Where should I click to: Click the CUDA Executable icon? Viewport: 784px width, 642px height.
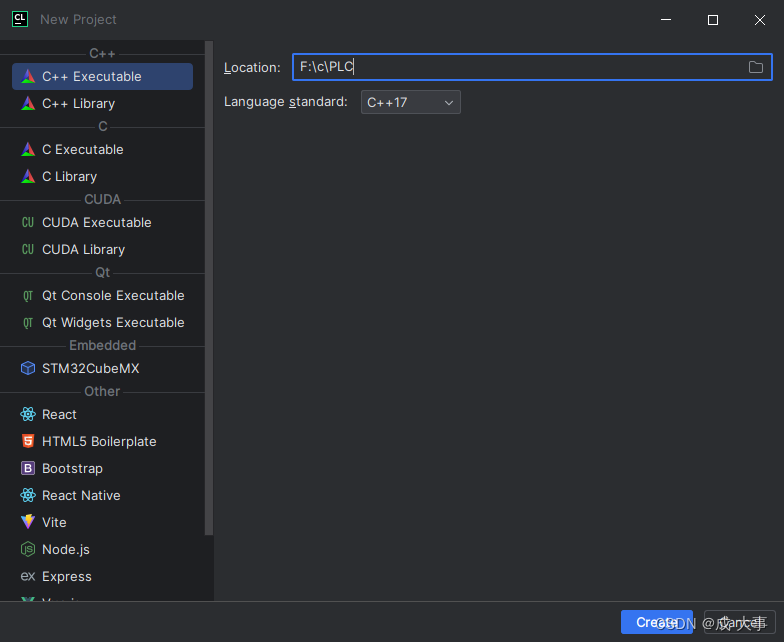point(28,223)
